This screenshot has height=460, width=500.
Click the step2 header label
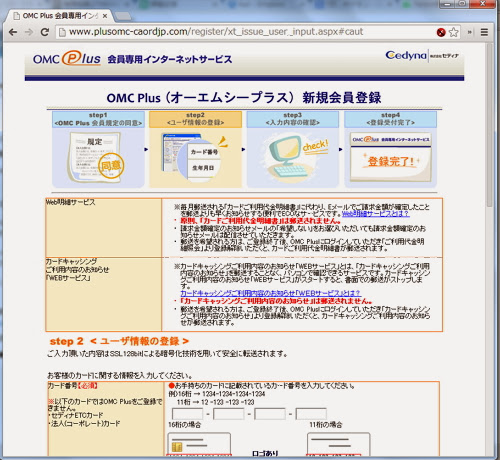[x=195, y=119]
